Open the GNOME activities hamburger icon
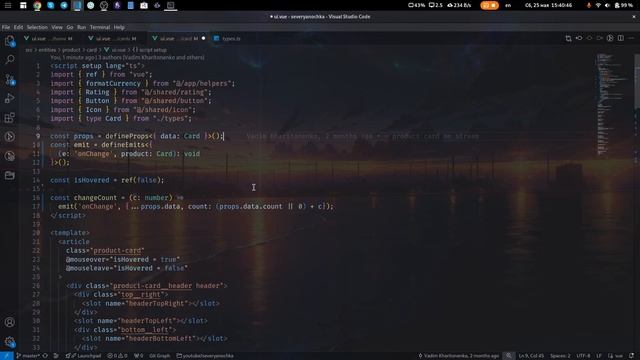This screenshot has width=640, height=360. point(8,5)
